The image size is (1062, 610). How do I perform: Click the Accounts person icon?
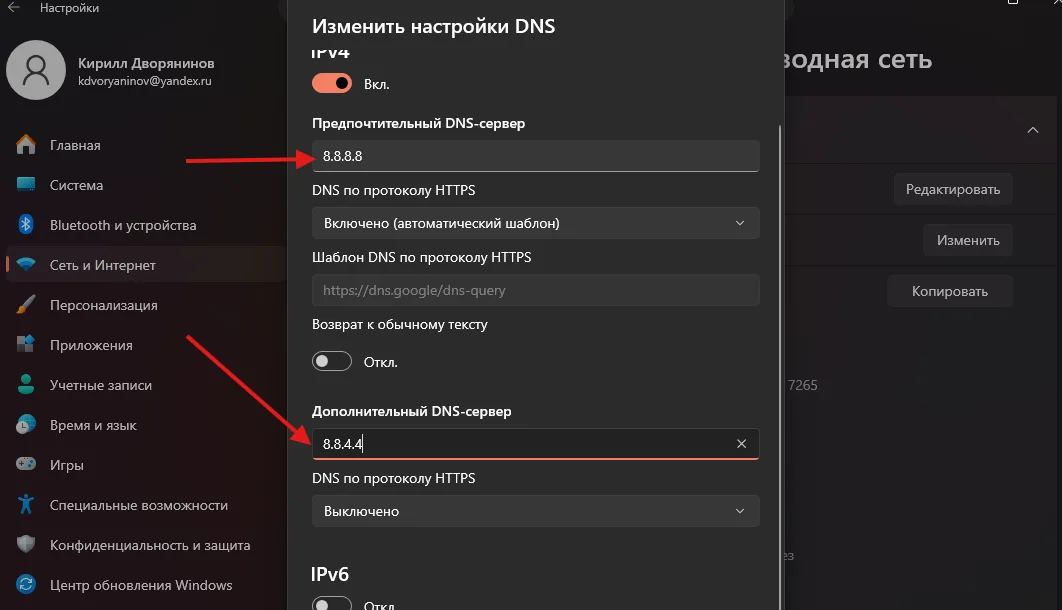click(x=27, y=385)
